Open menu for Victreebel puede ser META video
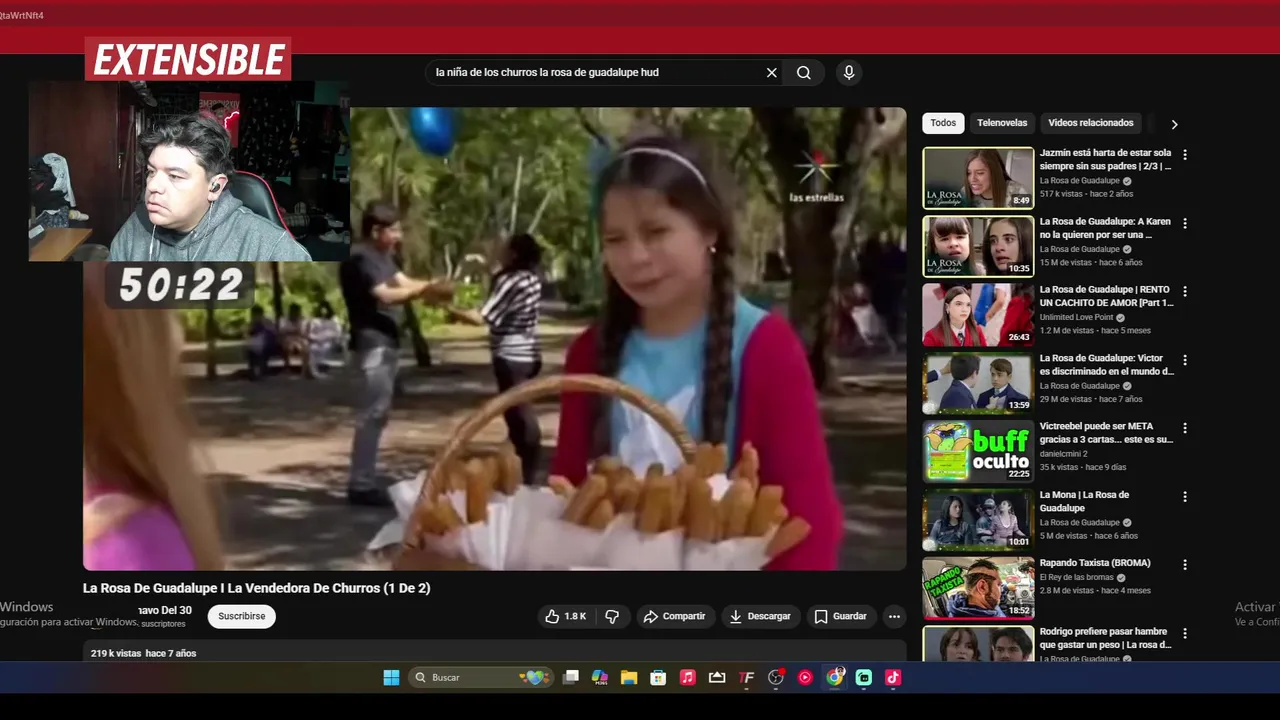This screenshot has height=720, width=1280. (1185, 428)
